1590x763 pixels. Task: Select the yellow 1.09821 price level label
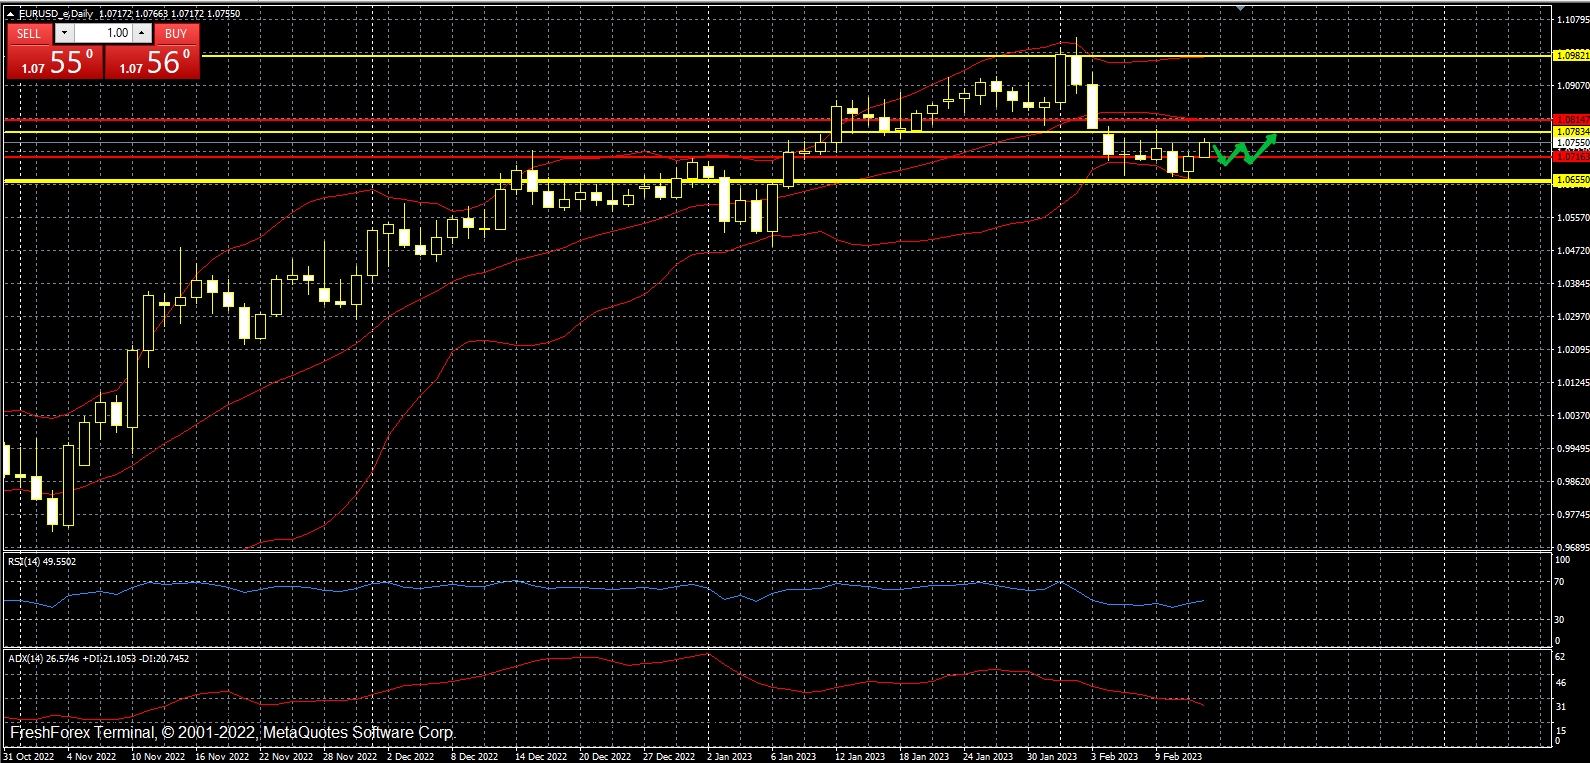pyautogui.click(x=1571, y=56)
